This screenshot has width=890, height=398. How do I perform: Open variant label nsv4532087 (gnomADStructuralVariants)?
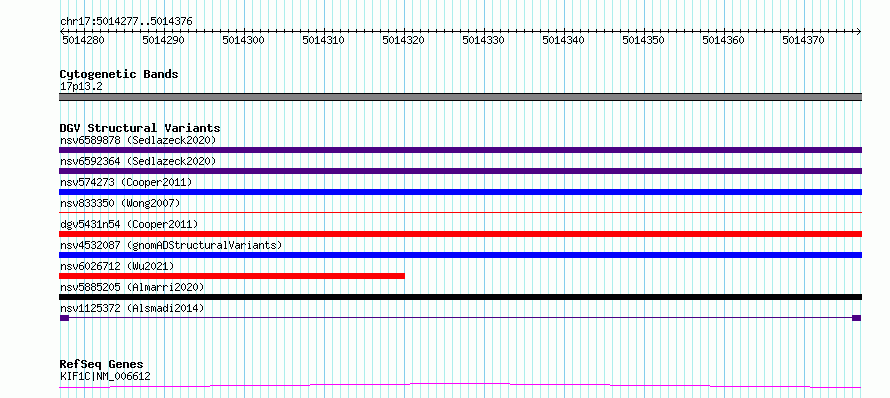171,245
